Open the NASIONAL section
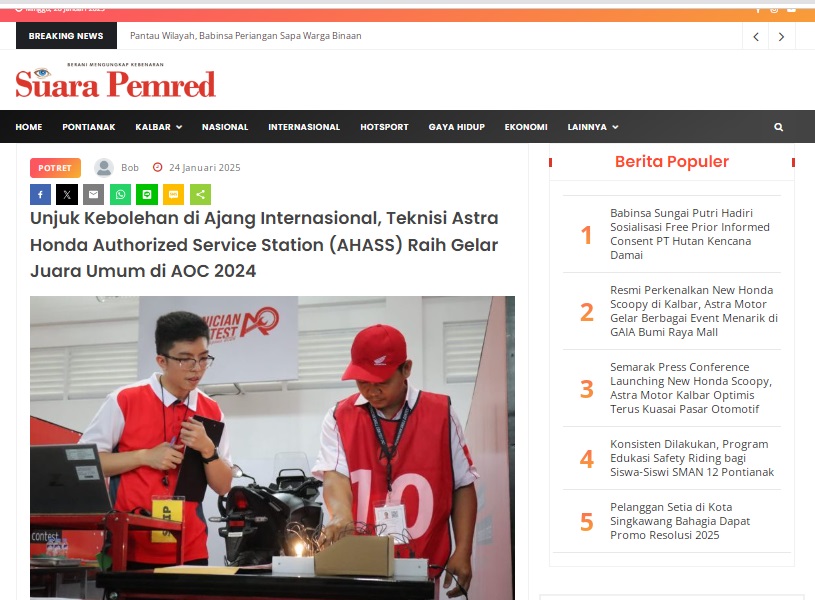The width and height of the screenshot is (815, 600). click(225, 127)
